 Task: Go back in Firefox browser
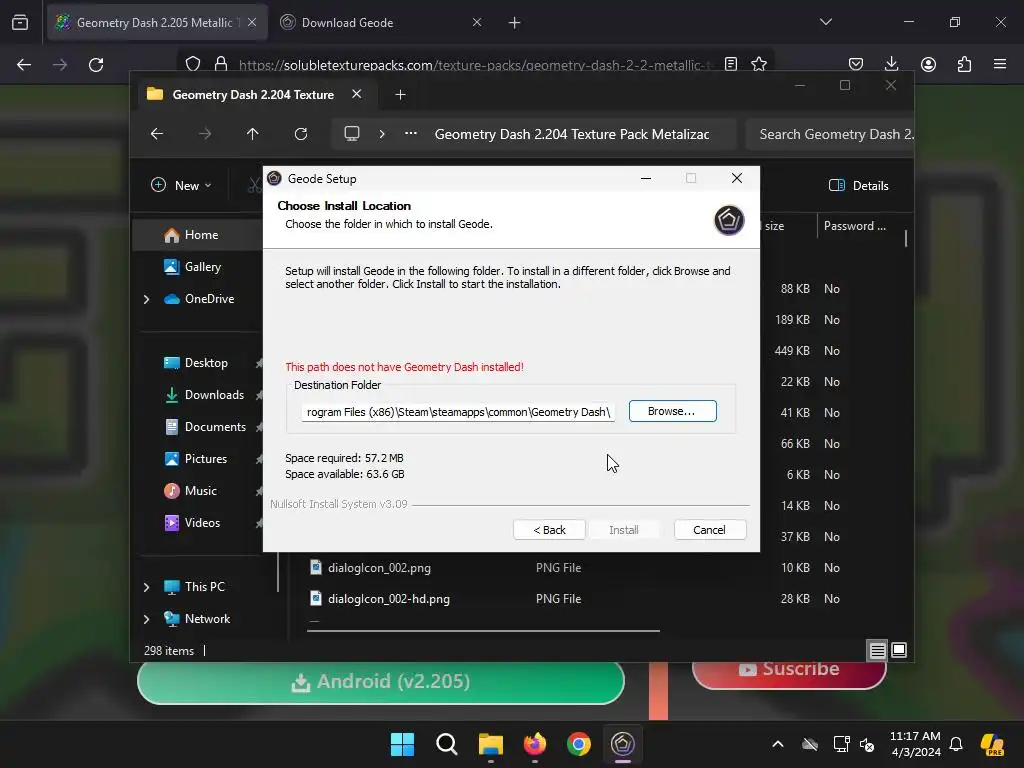24,65
